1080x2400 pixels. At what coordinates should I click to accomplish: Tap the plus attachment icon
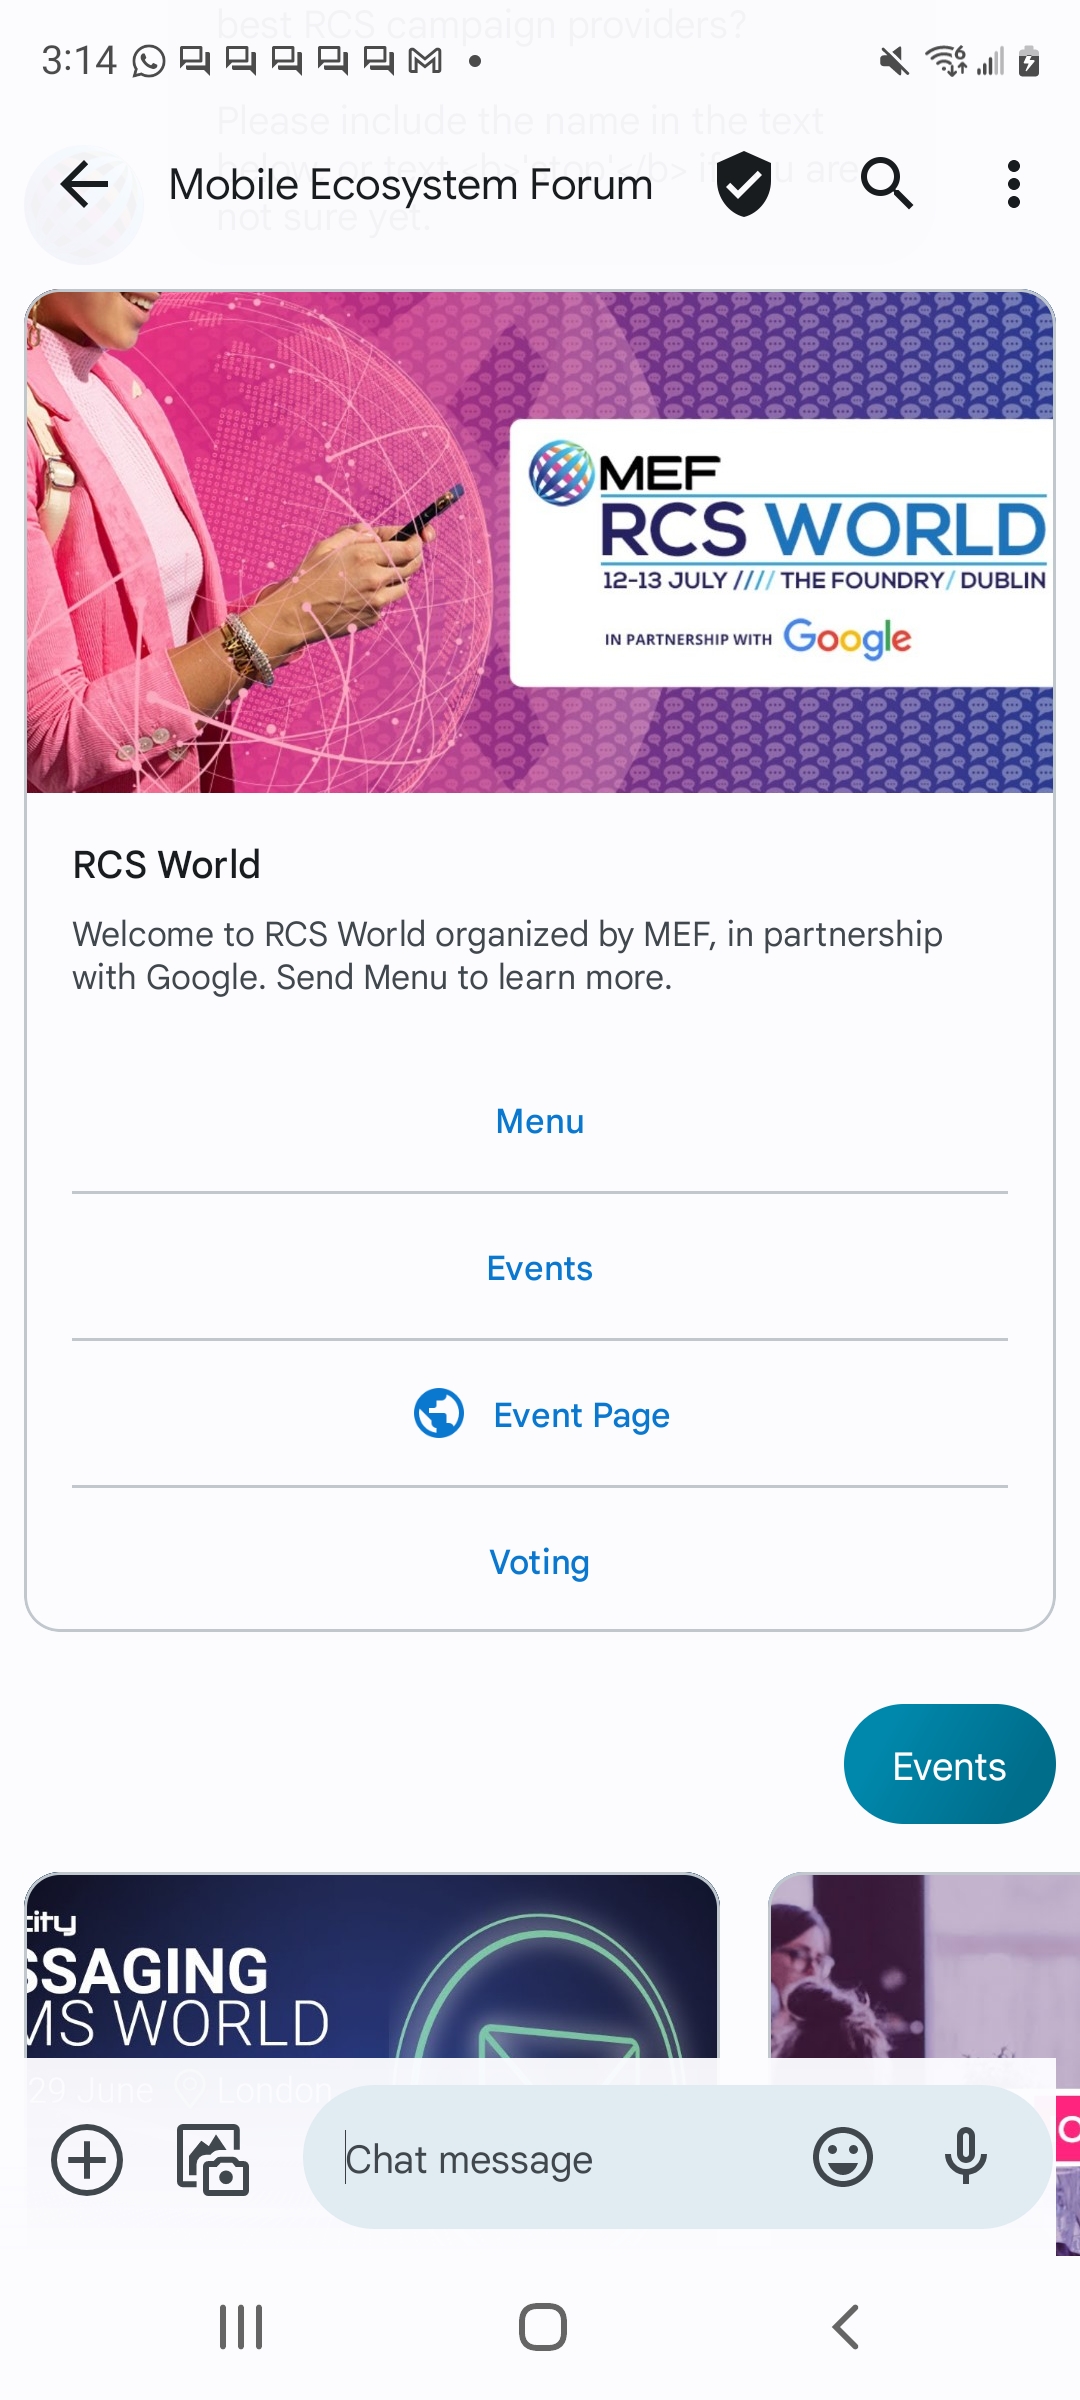click(87, 2160)
